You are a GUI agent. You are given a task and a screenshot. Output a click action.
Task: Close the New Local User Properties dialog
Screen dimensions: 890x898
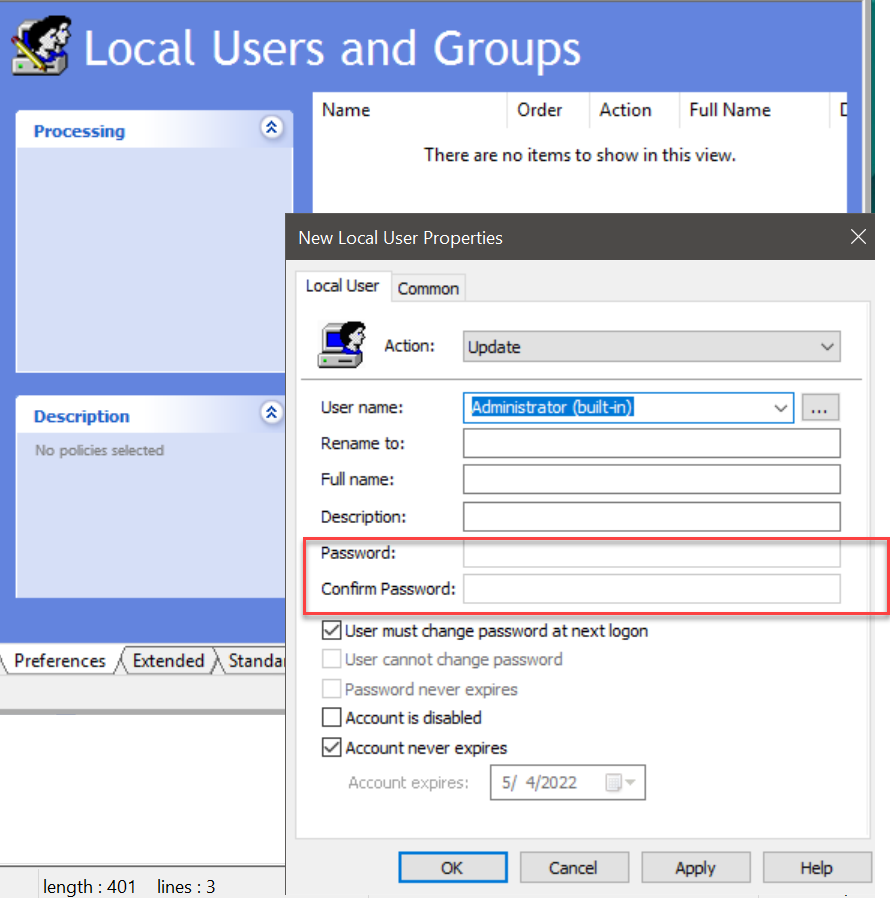[858, 237]
